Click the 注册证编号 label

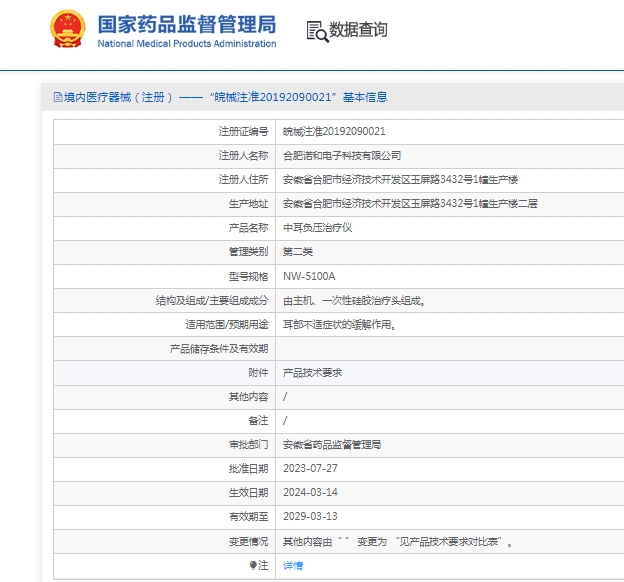click(x=244, y=131)
